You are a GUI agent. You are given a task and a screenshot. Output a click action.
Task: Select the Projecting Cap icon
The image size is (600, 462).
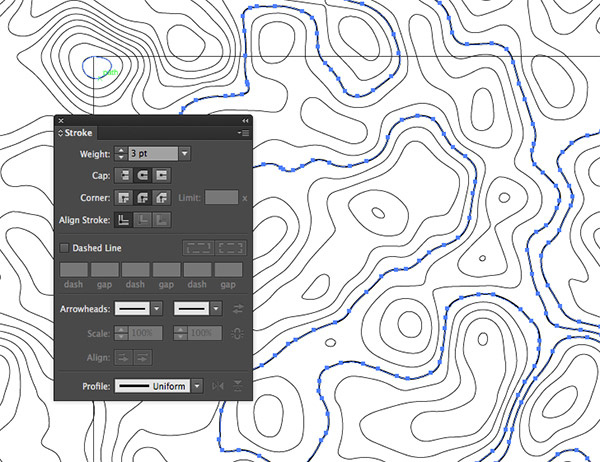point(161,175)
